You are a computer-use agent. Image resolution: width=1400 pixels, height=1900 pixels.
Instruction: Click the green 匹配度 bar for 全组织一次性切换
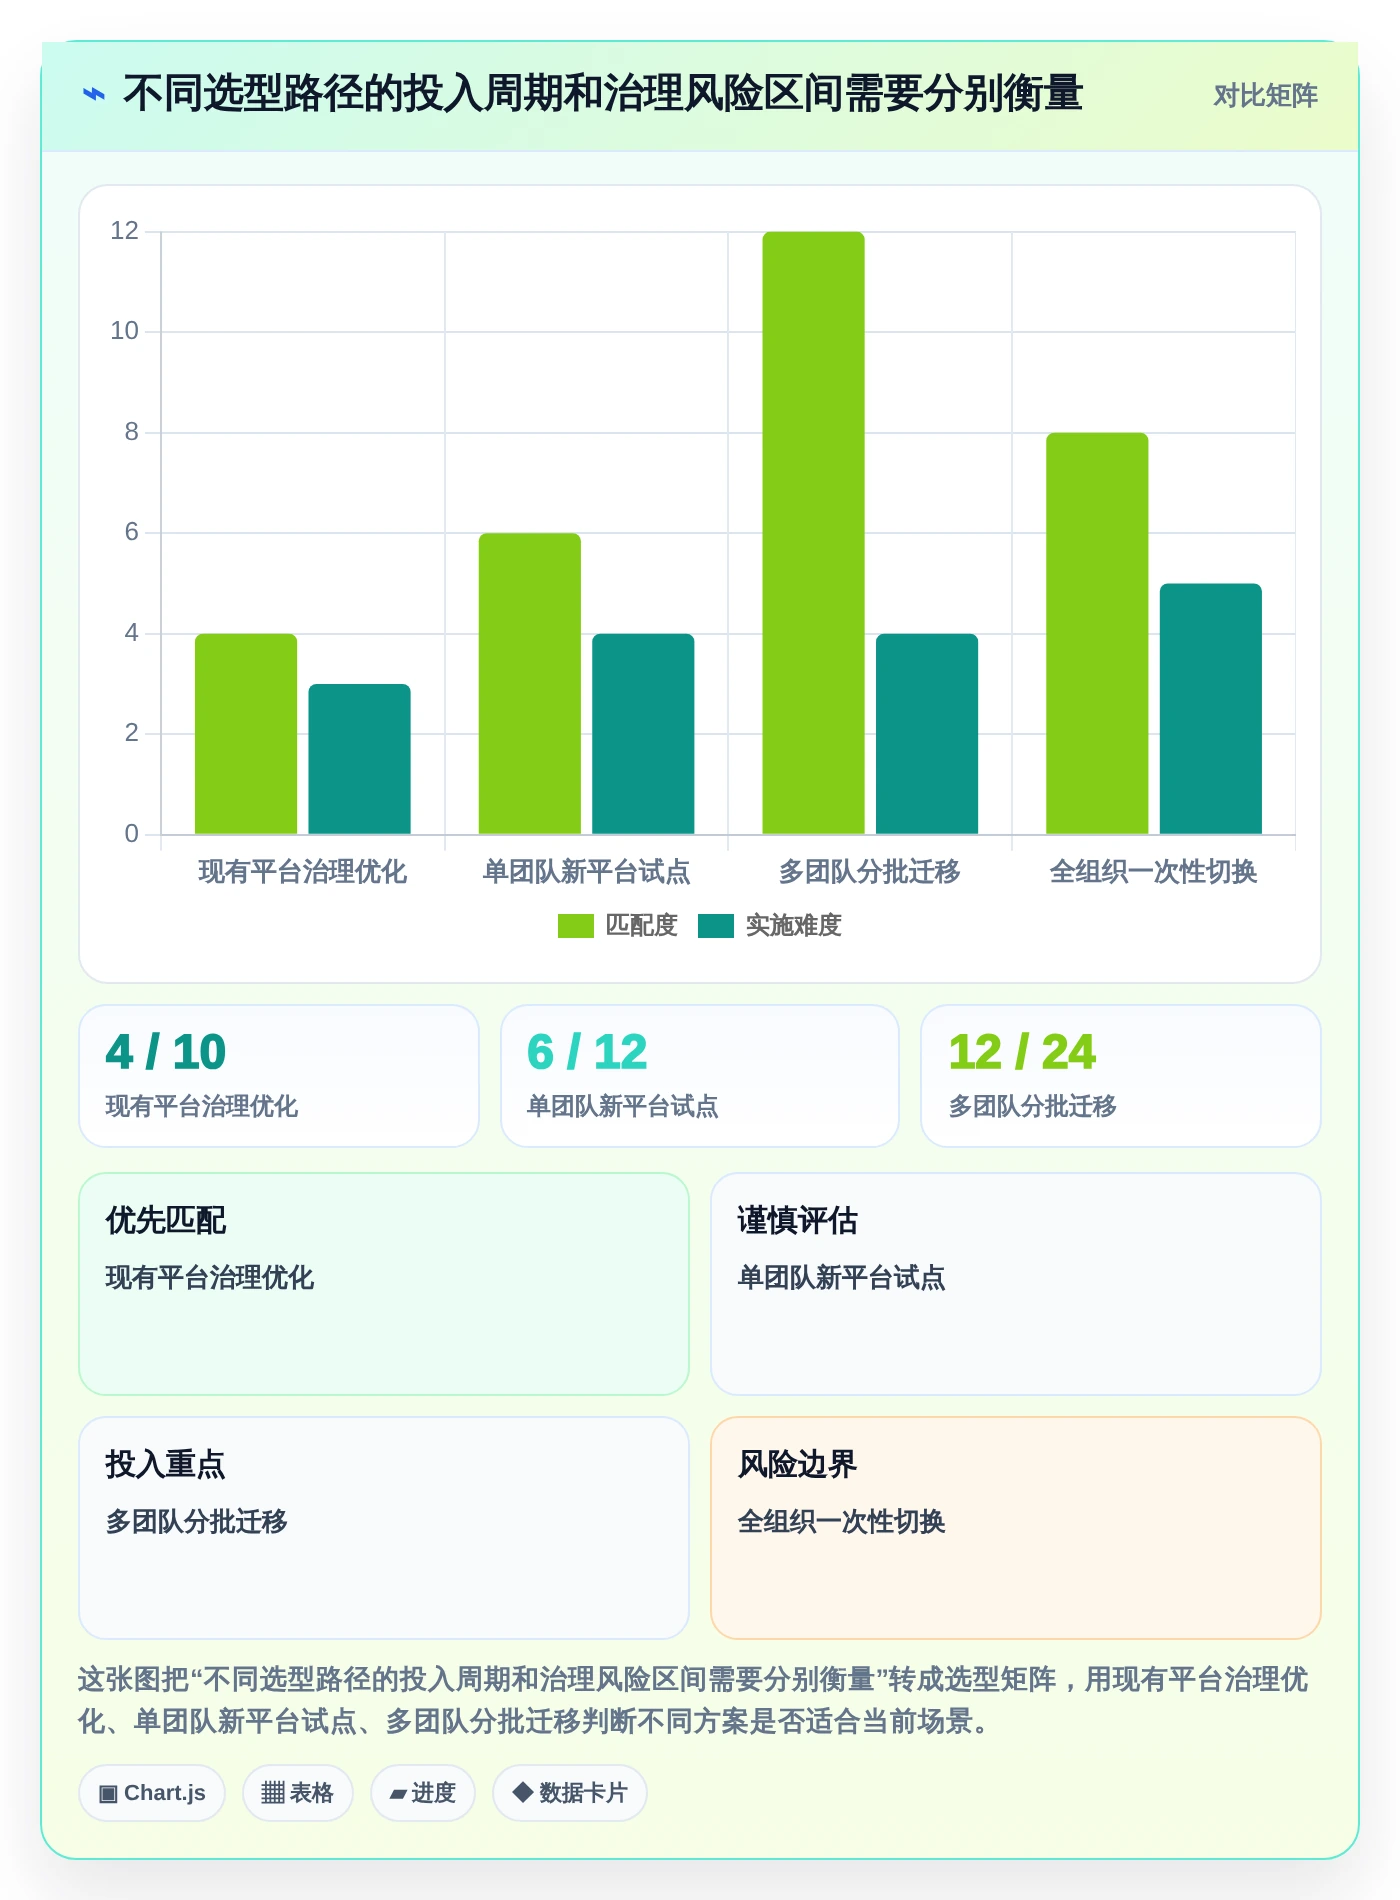[x=1097, y=633]
